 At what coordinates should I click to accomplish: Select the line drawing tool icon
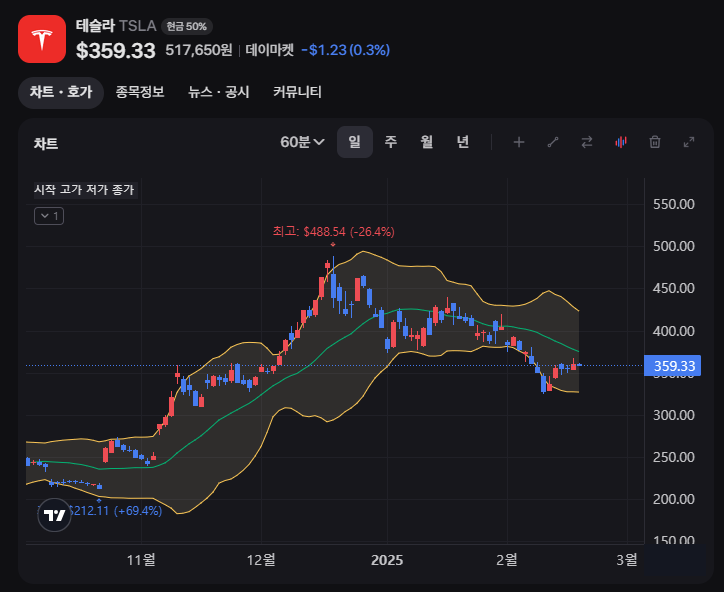[553, 142]
